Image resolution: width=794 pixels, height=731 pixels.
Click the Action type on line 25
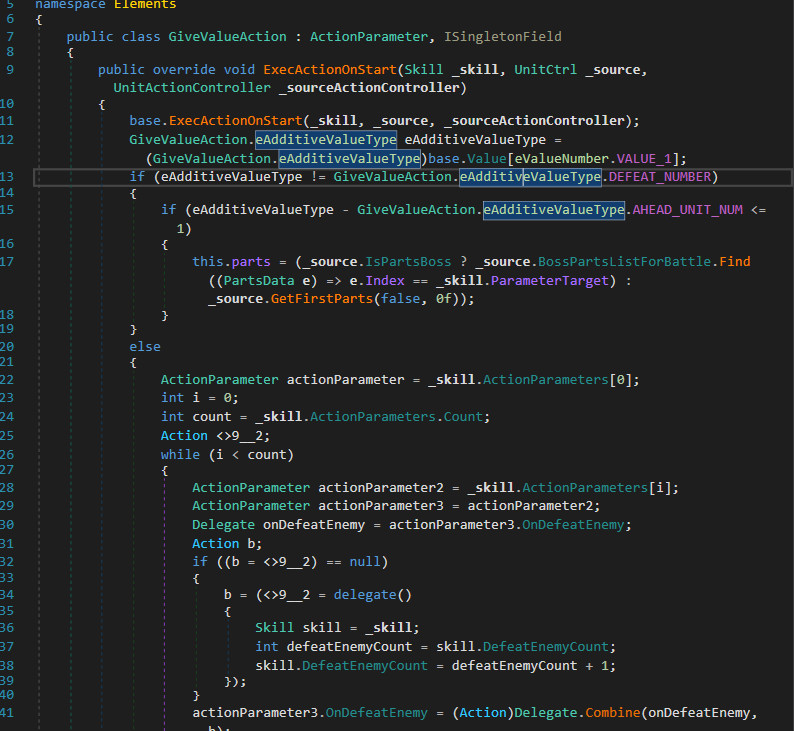(x=184, y=436)
